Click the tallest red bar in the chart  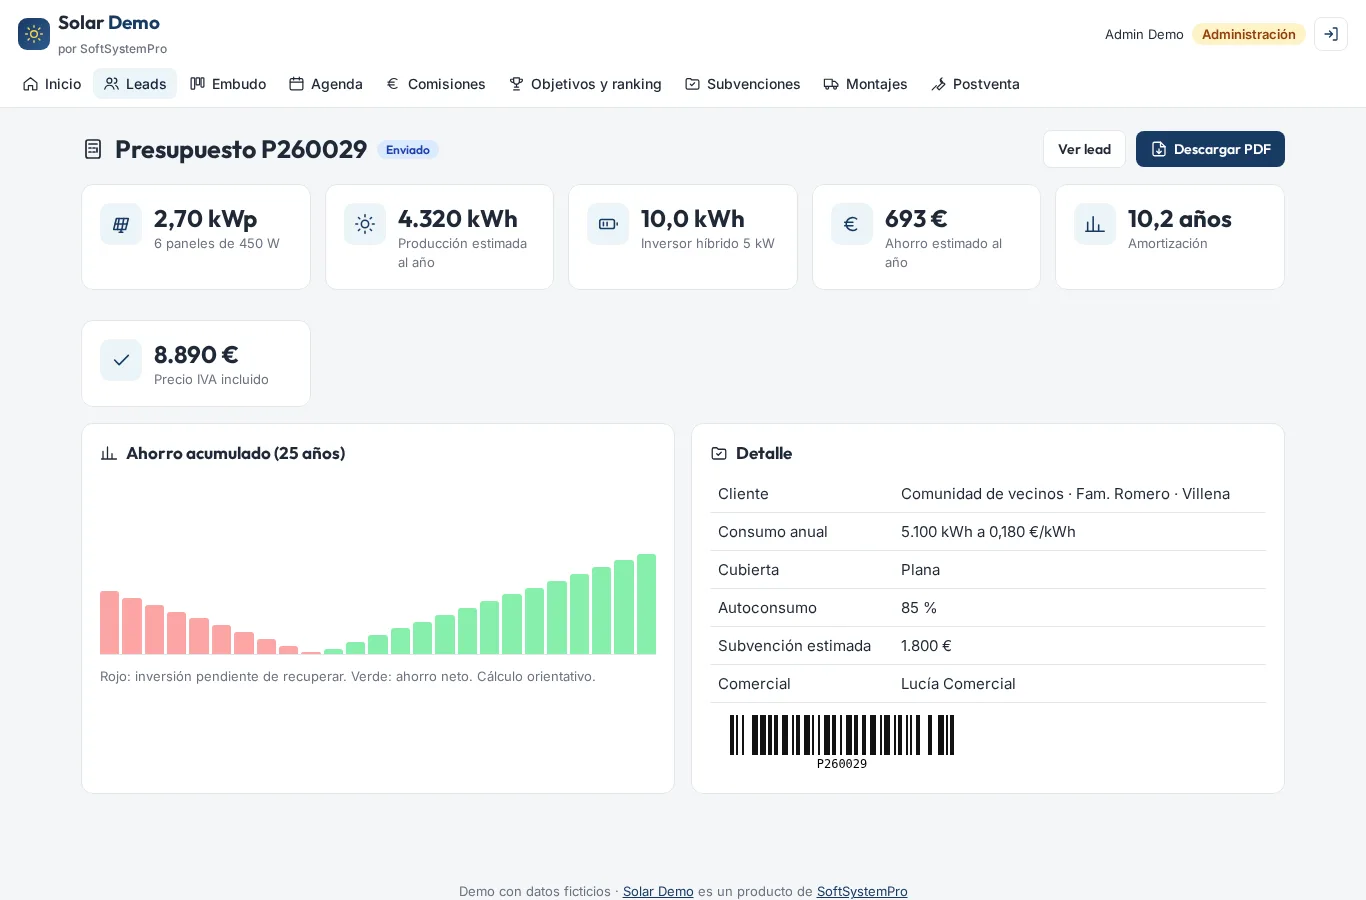109,622
